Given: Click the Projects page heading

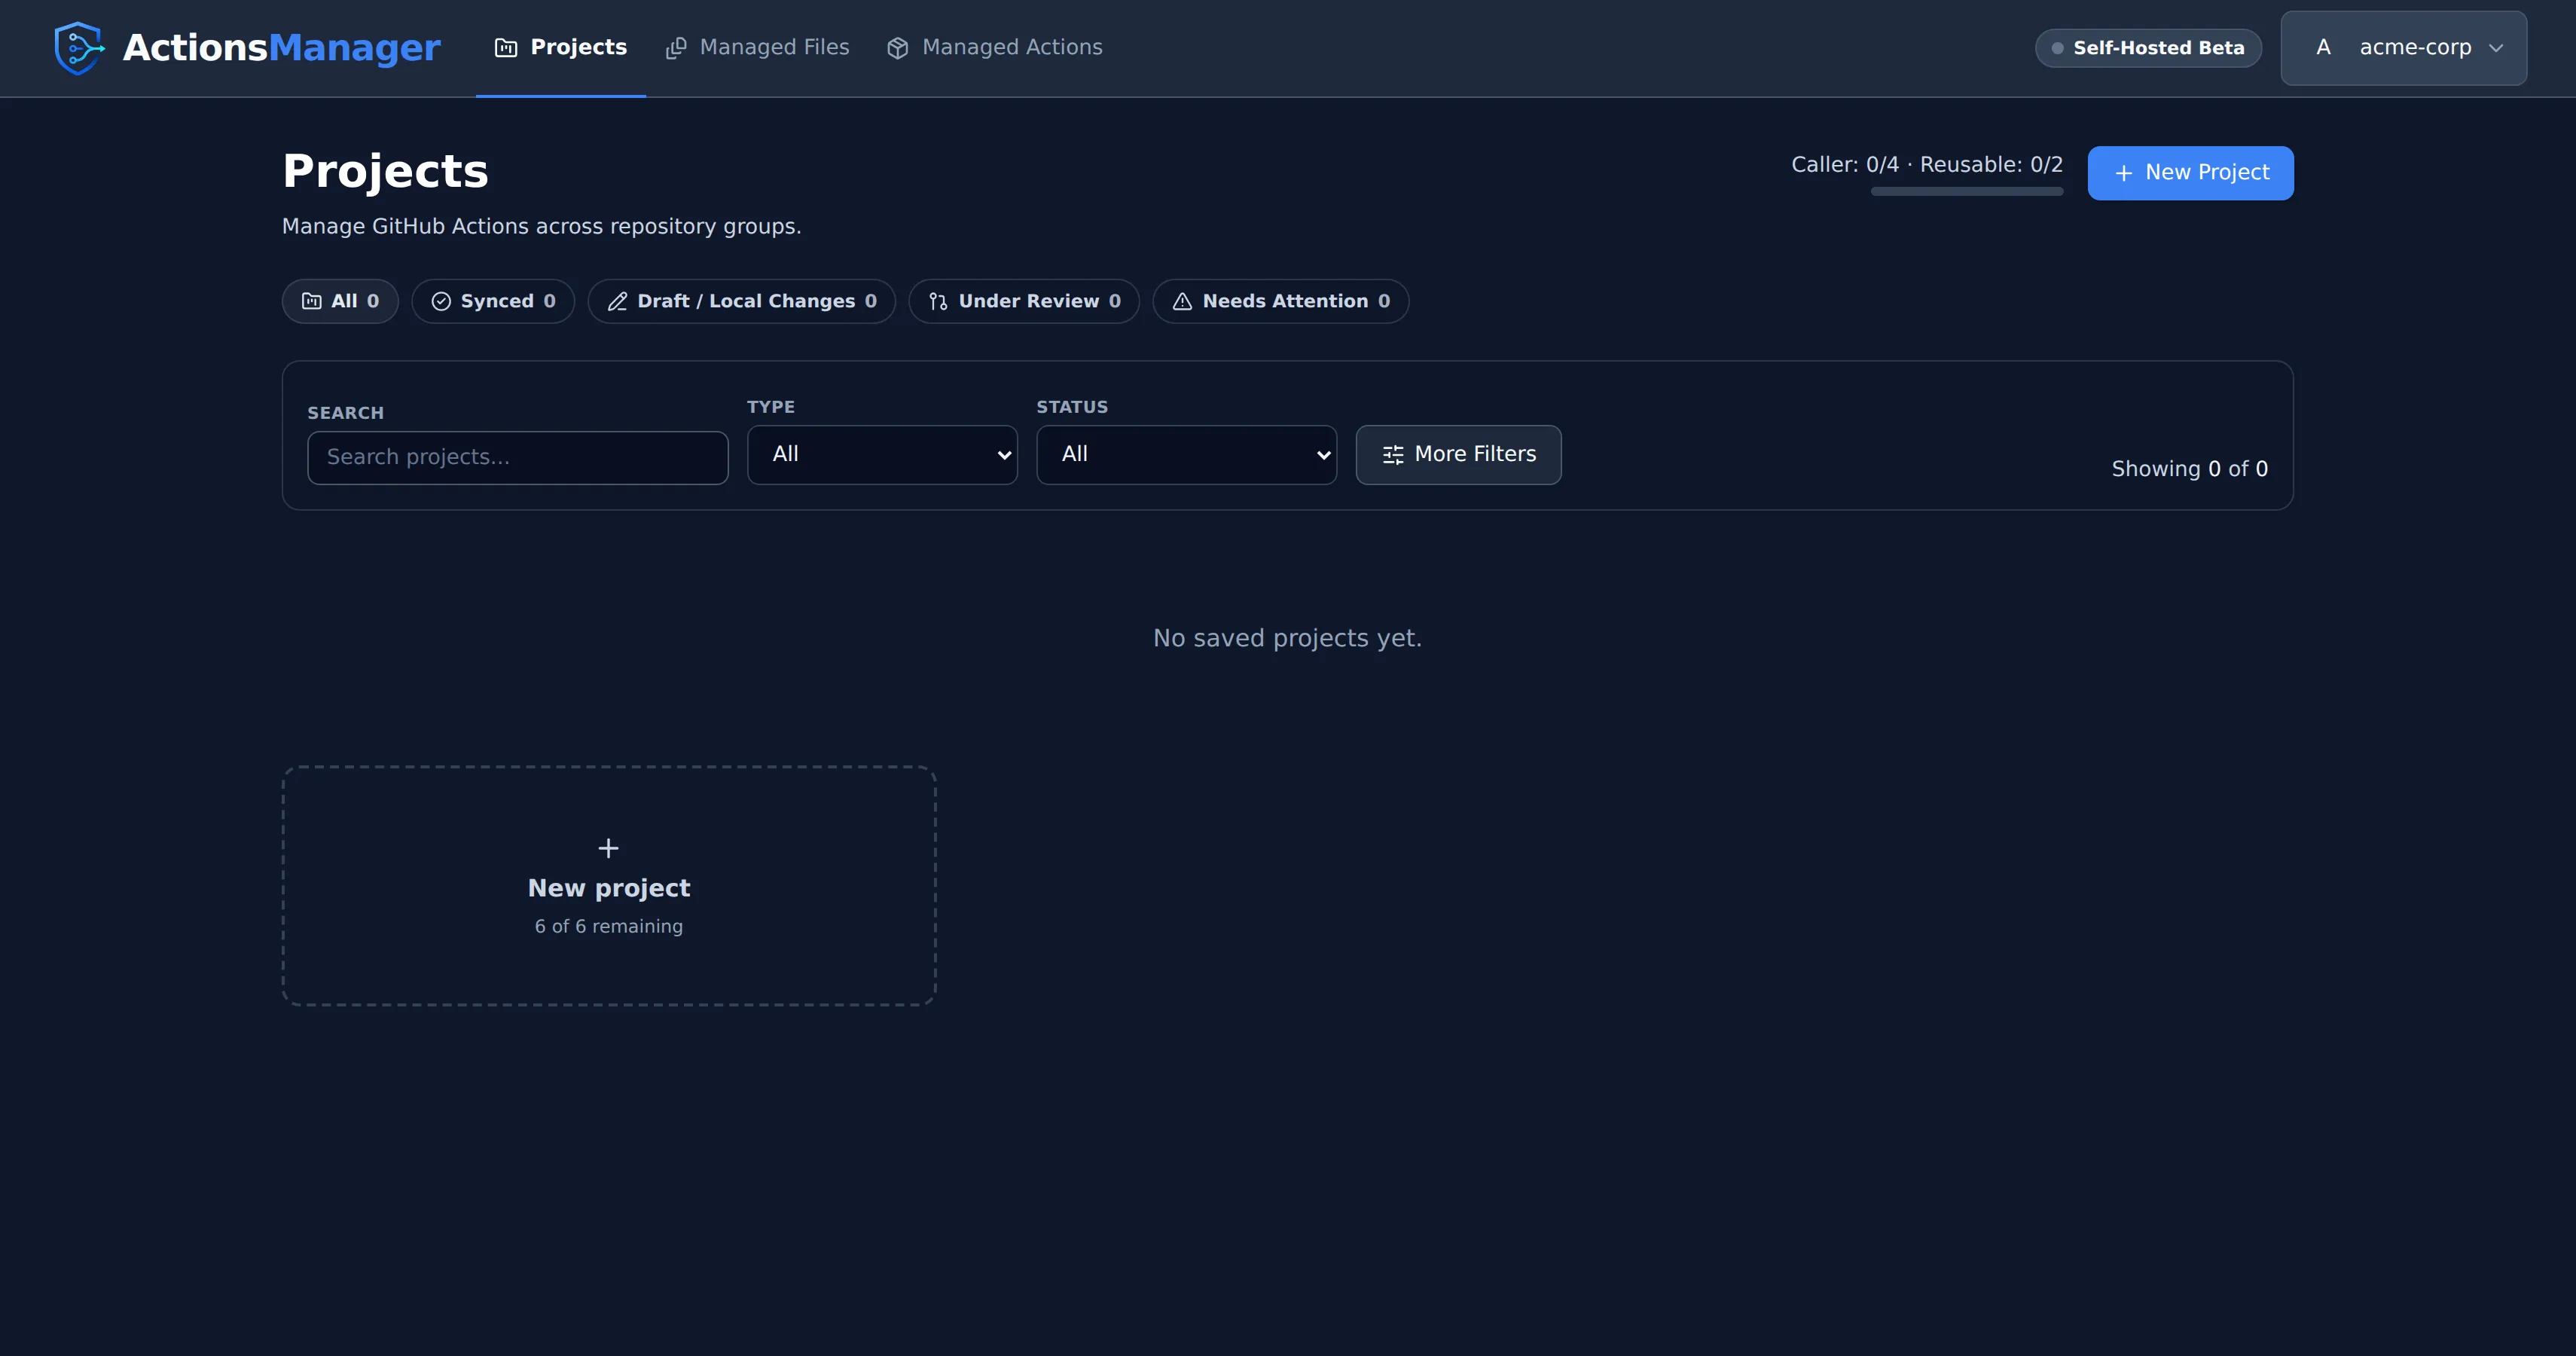Looking at the screenshot, I should (385, 171).
